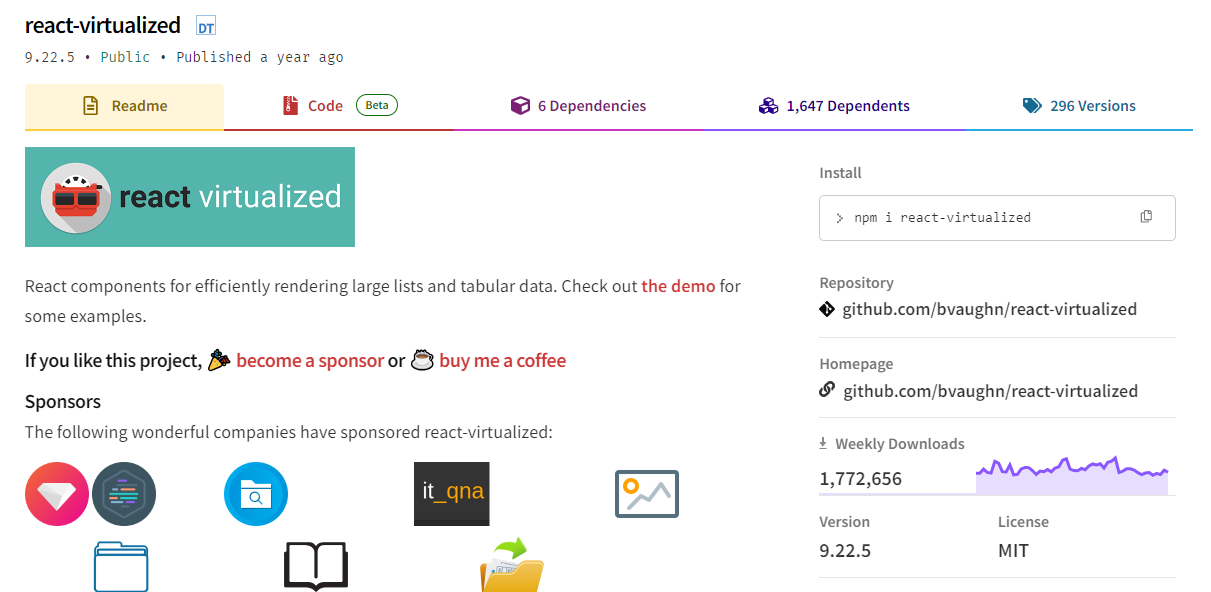Click the picture frame sponsor icon
The height and width of the screenshot is (592, 1211).
tap(646, 494)
